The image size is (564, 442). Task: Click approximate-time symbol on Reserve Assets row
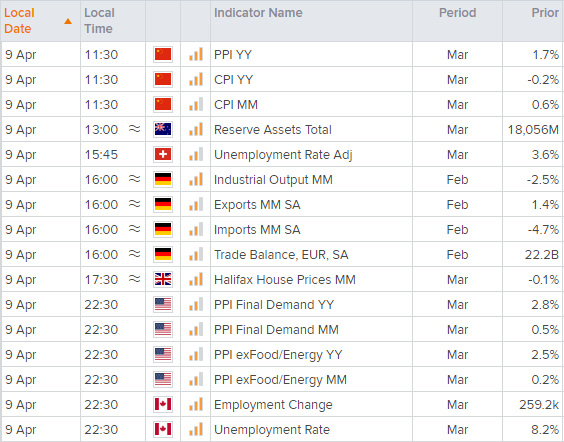(x=134, y=128)
